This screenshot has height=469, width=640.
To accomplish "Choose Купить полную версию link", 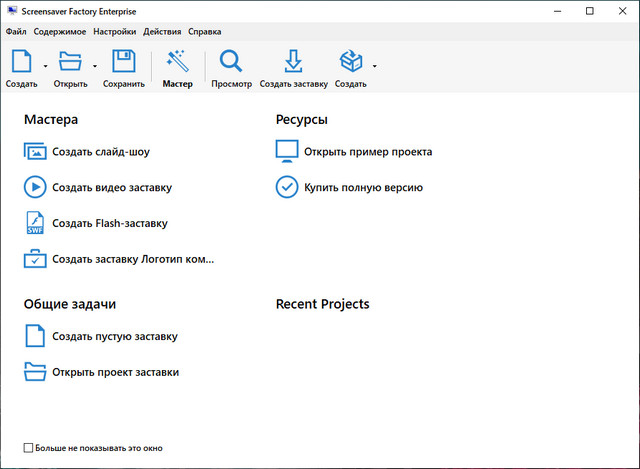I will click(x=363, y=187).
